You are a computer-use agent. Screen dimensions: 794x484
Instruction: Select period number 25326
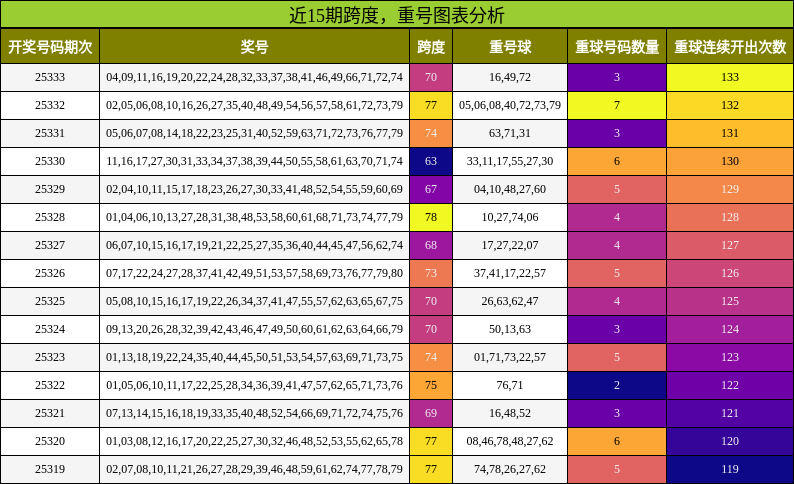(50, 273)
